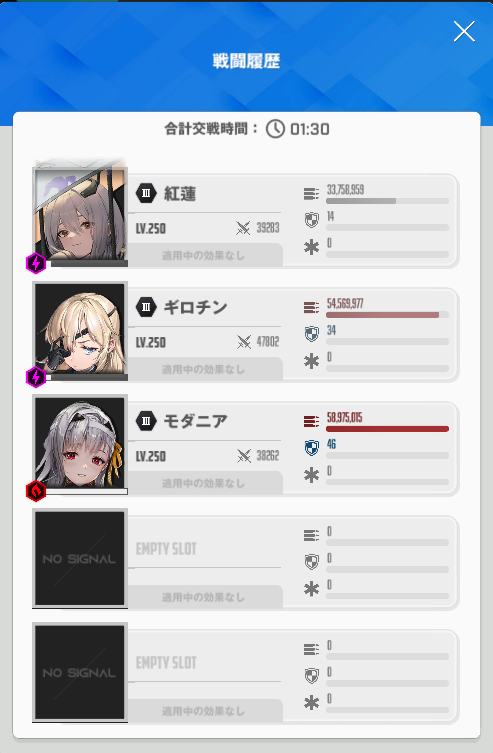Screen dimensions: 493x753
Task: Click the burst III hexagon beside モダニア
Action: point(146,421)
